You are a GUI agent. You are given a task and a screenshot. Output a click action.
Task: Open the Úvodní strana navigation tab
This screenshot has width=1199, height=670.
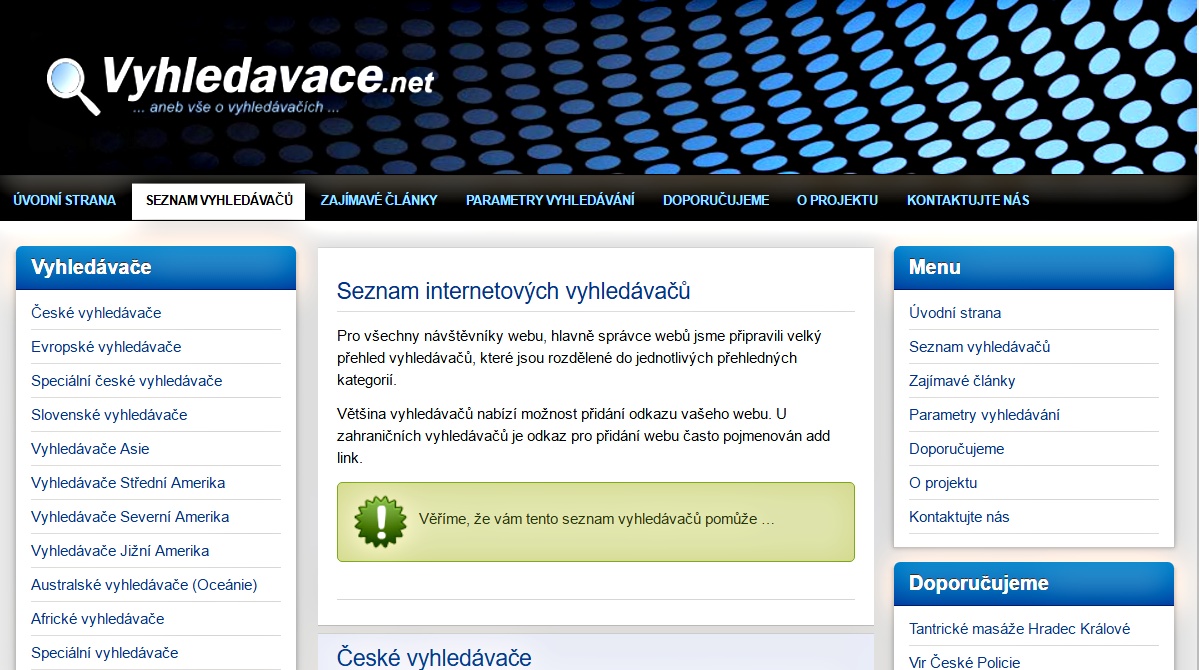(65, 200)
